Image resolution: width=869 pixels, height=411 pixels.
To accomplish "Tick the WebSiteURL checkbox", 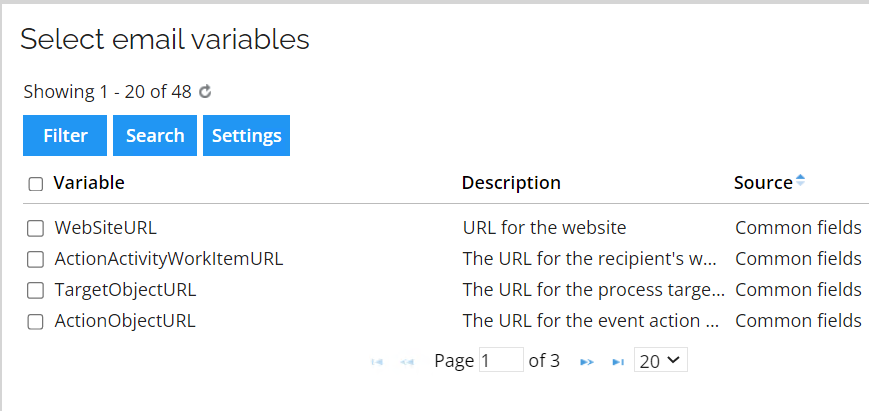I will click(35, 228).
